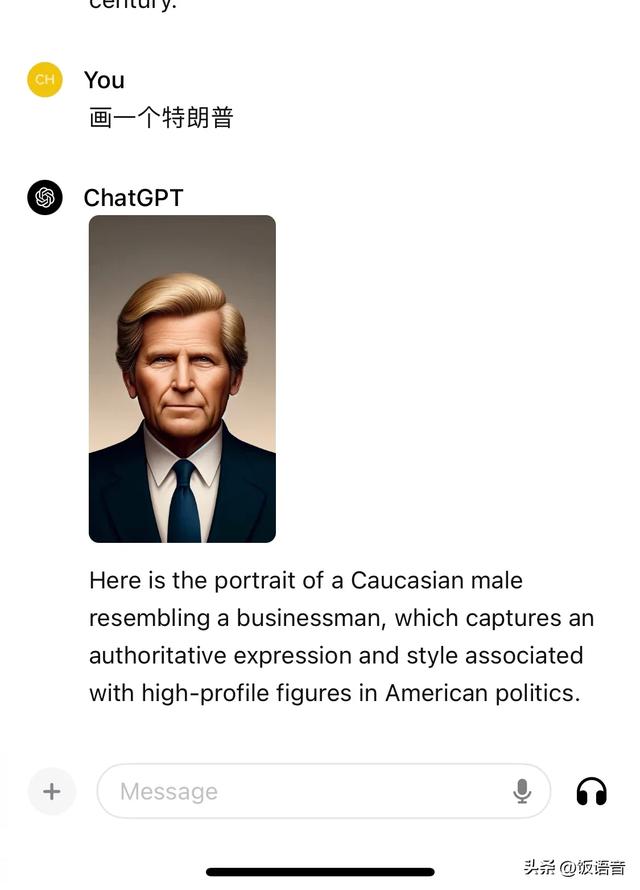Tap the plus attachment button
The width and height of the screenshot is (640, 890).
click(x=52, y=791)
